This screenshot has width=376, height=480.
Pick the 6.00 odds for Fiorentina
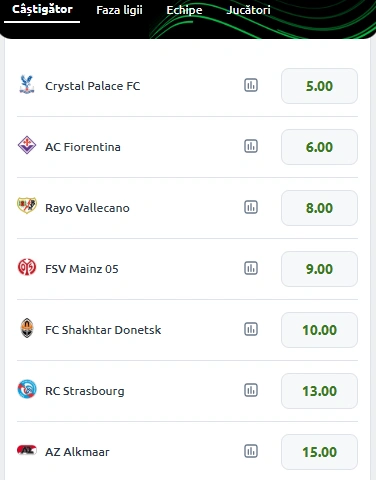coord(319,147)
